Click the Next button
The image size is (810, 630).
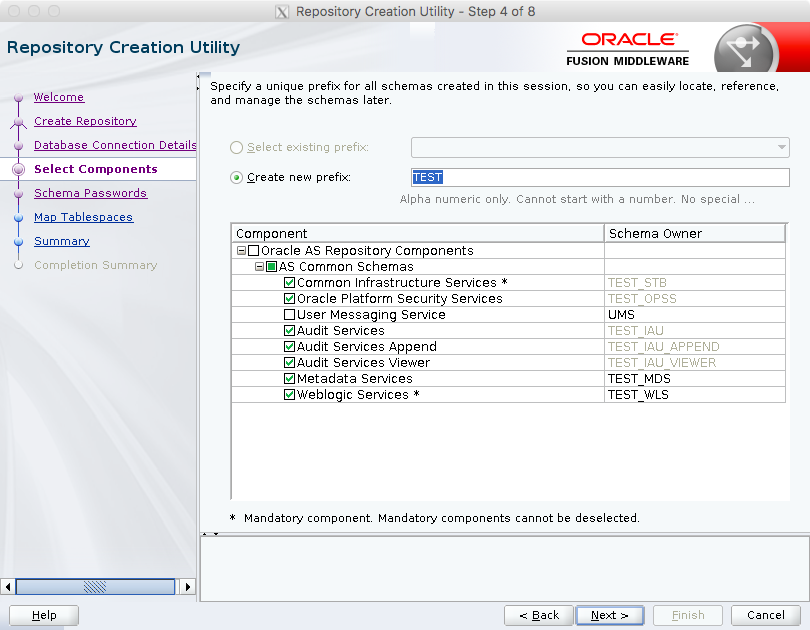tap(609, 615)
